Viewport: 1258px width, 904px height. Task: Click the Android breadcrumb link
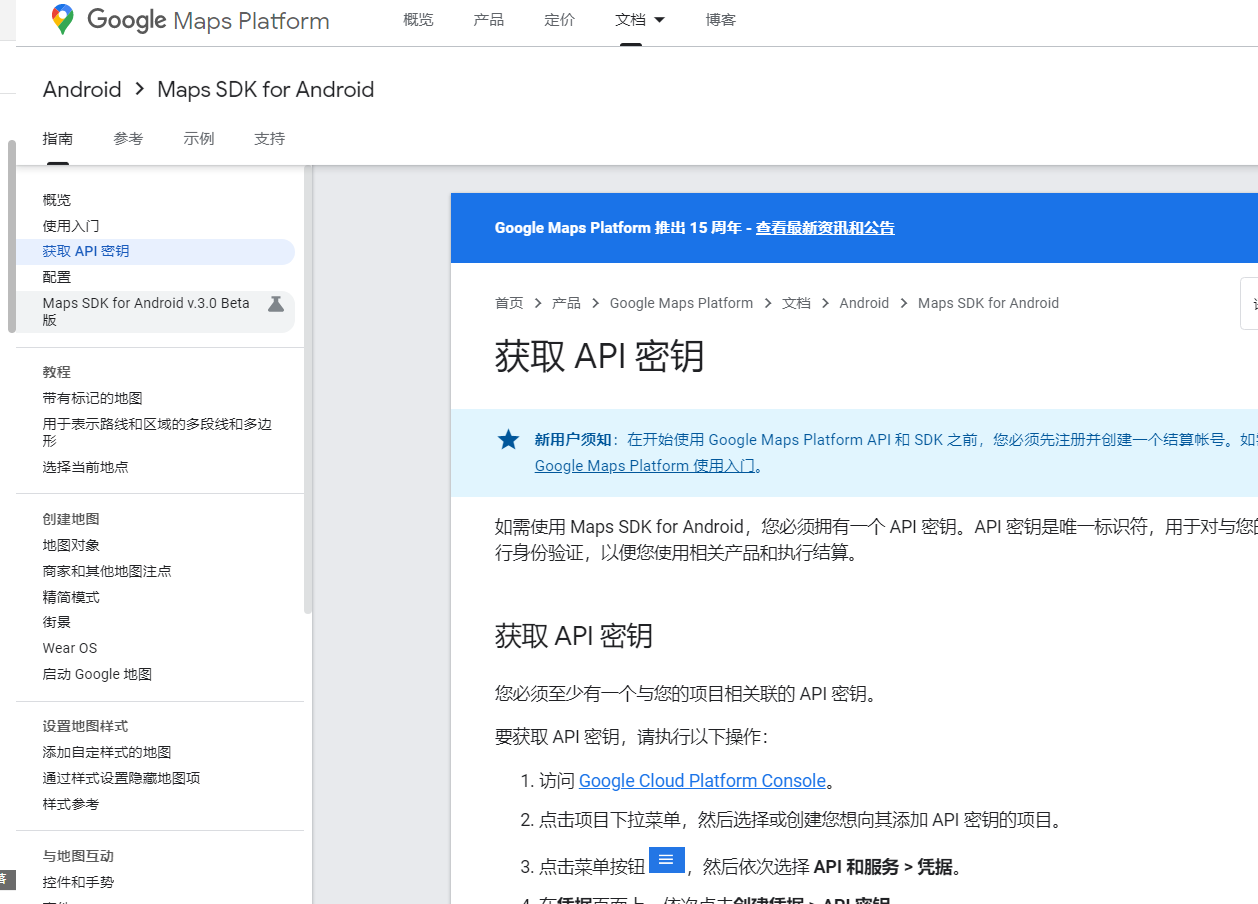click(864, 303)
